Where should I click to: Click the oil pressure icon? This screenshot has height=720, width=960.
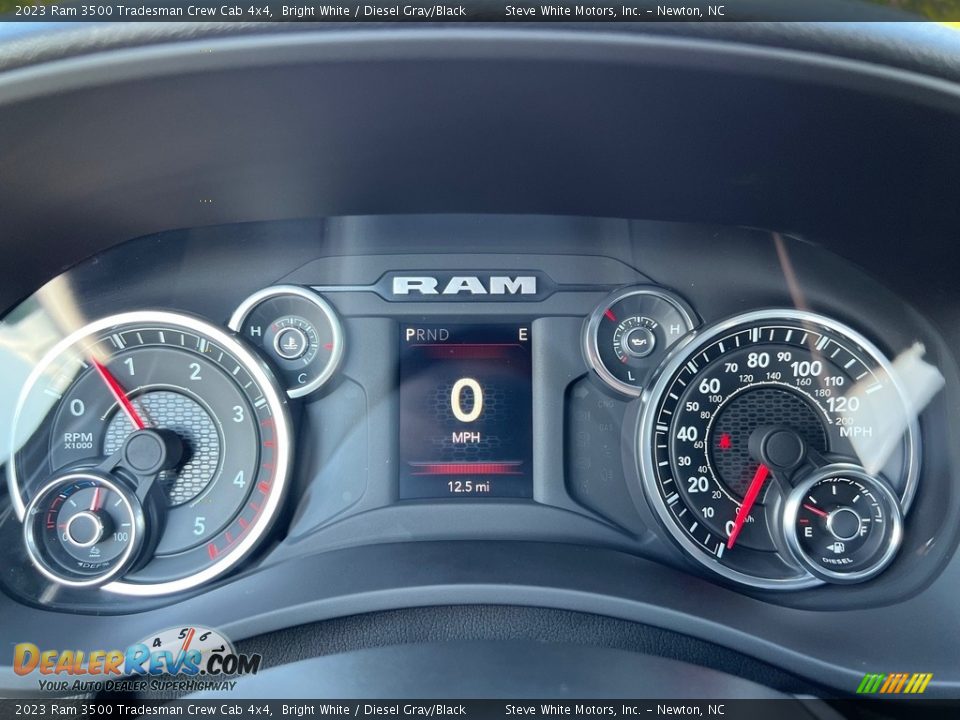[639, 340]
